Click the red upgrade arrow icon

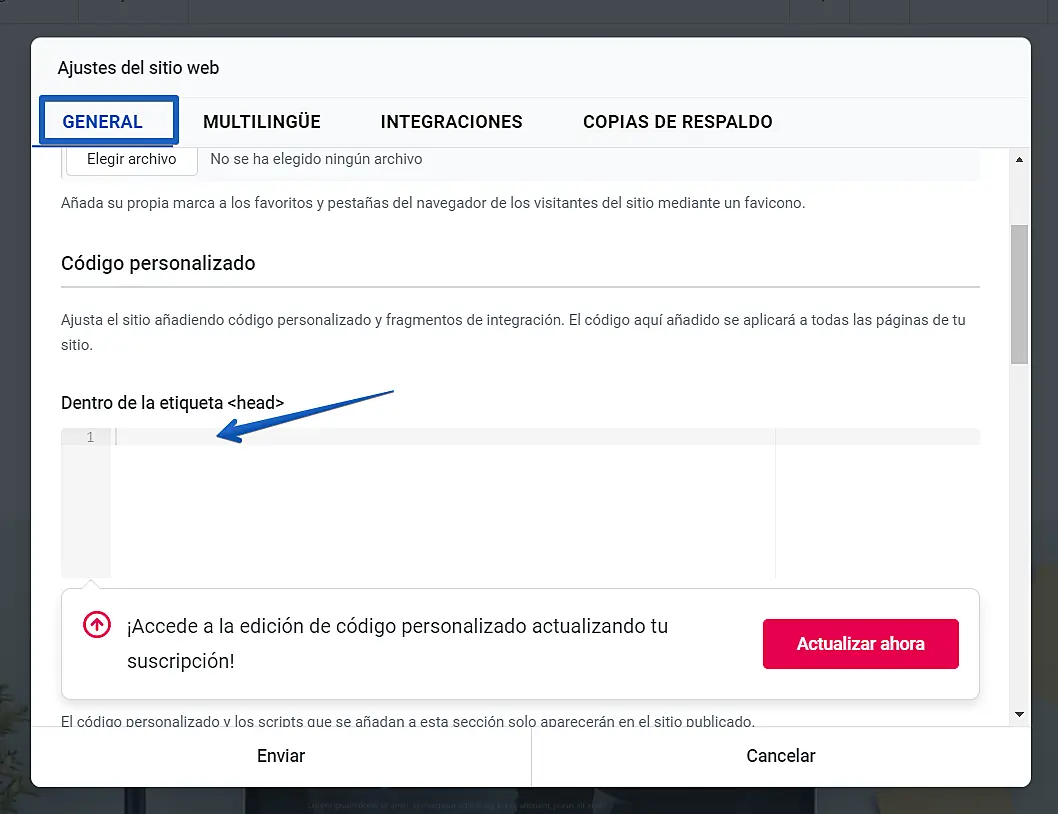(96, 625)
